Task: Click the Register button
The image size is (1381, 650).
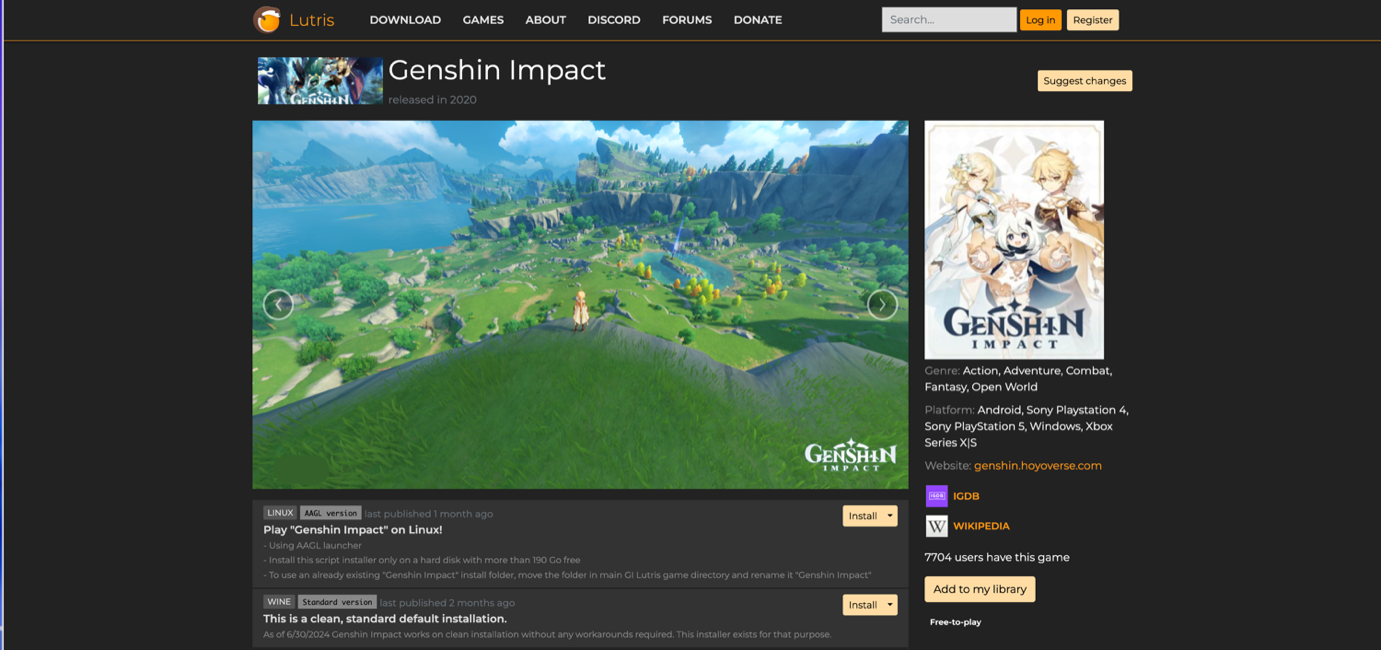Action: [1092, 20]
